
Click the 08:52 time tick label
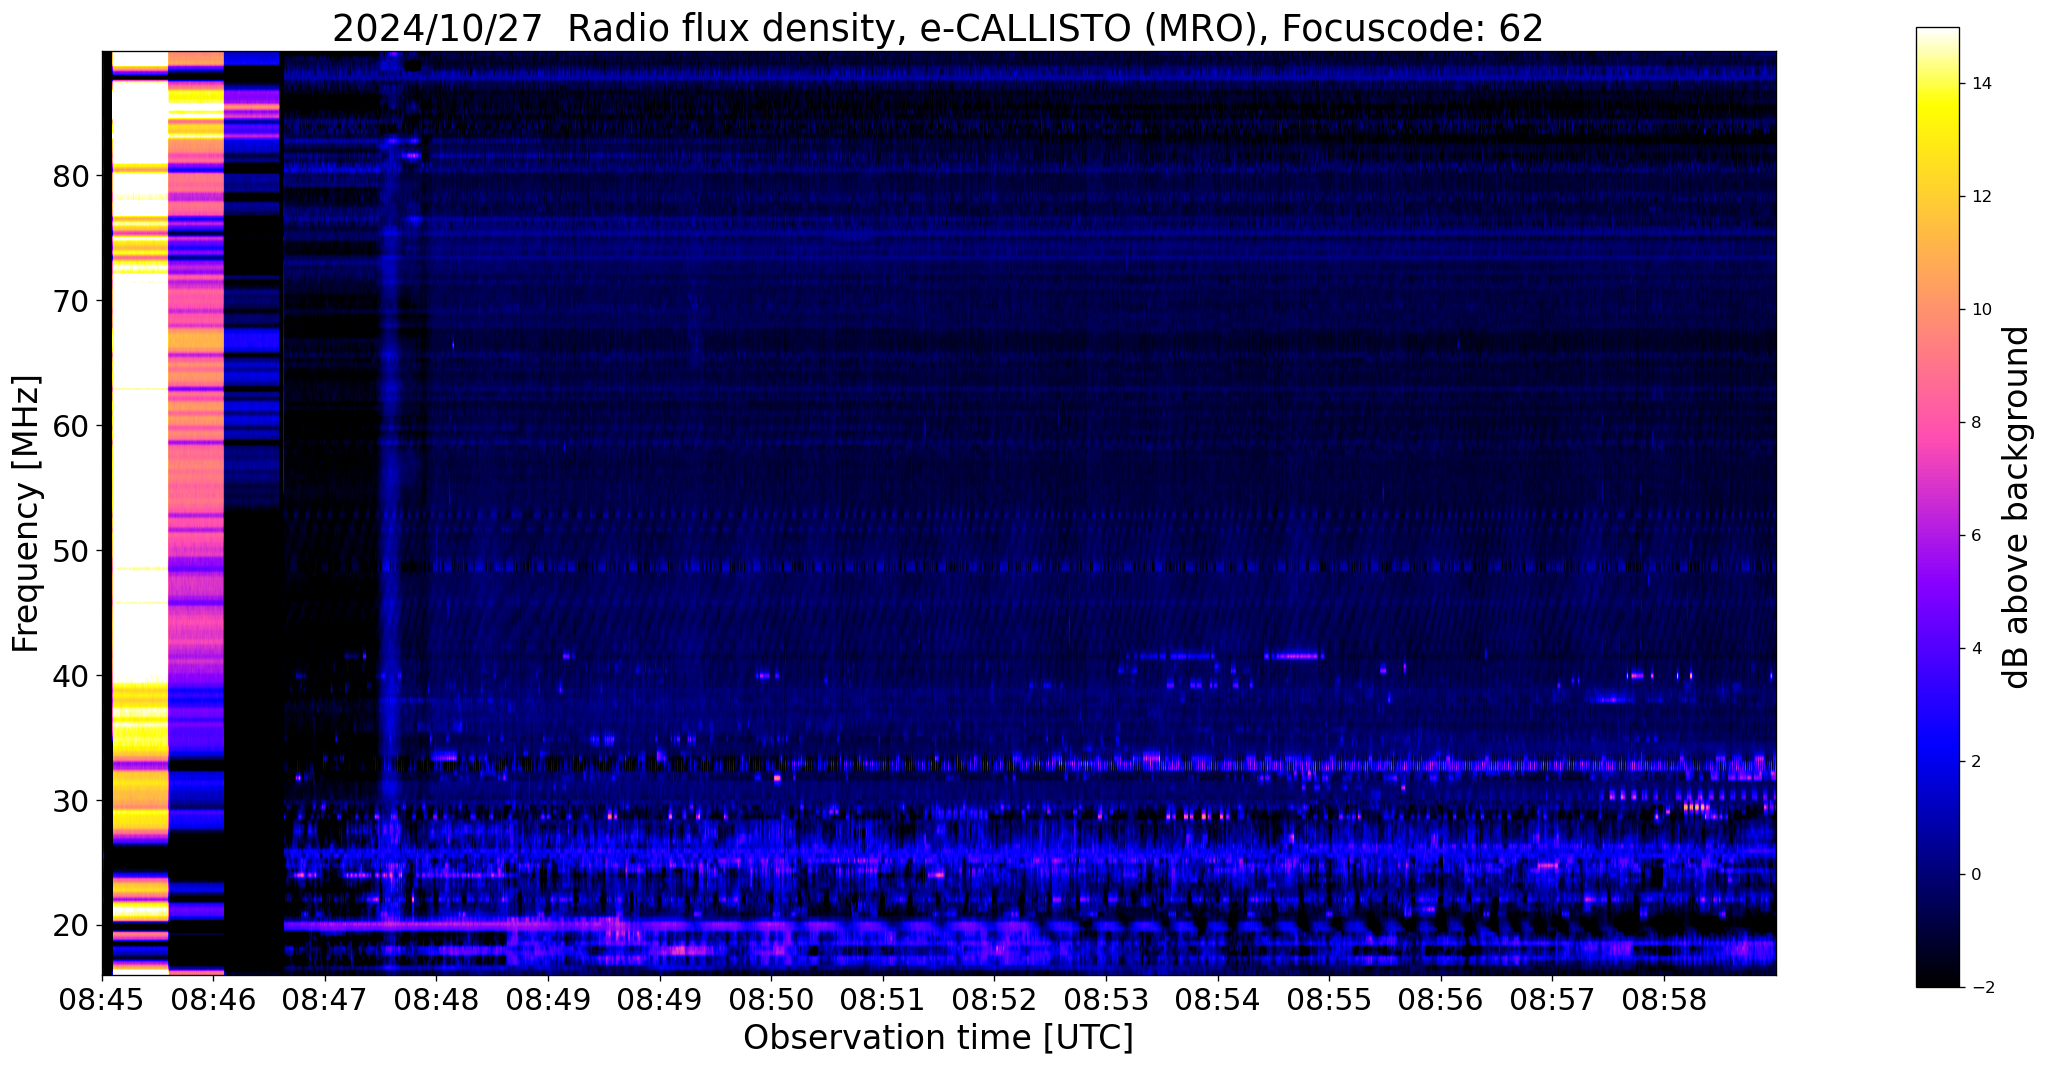tap(994, 1000)
